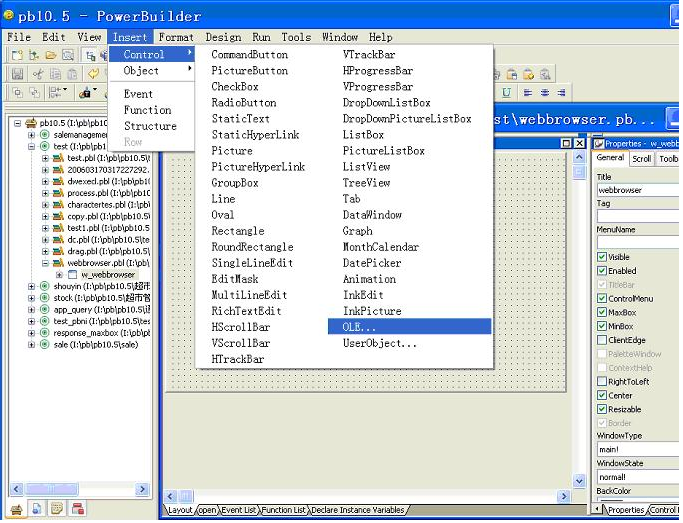The image size is (683, 523).
Task: Click the target icon beside shouyin
Action: tap(44, 286)
